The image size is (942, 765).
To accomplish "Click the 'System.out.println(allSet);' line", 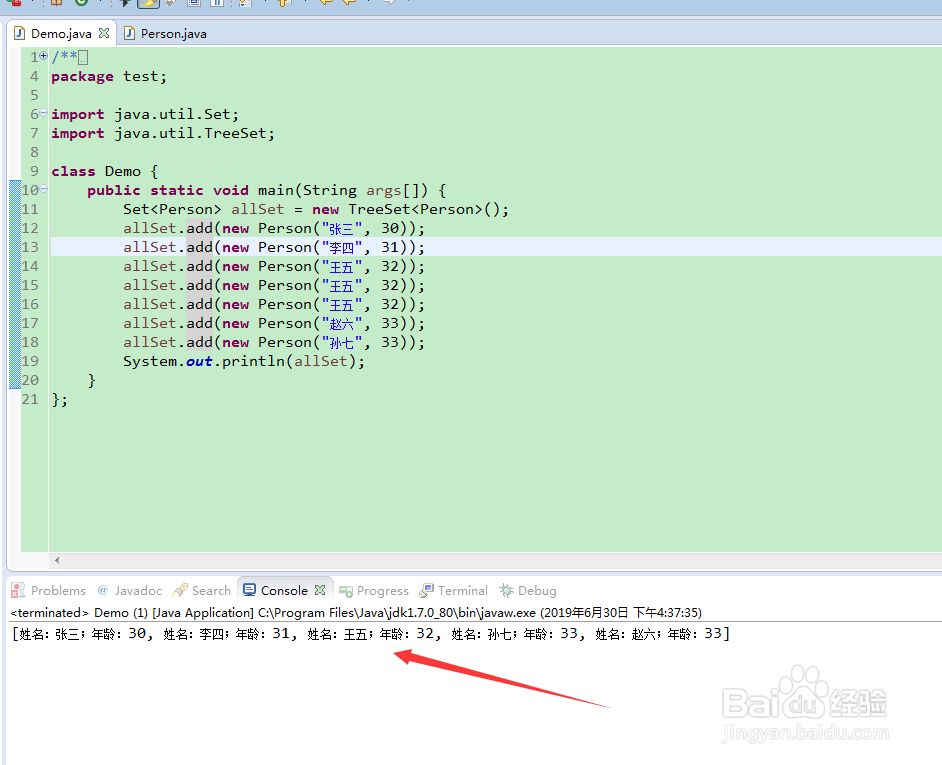I will tap(244, 361).
